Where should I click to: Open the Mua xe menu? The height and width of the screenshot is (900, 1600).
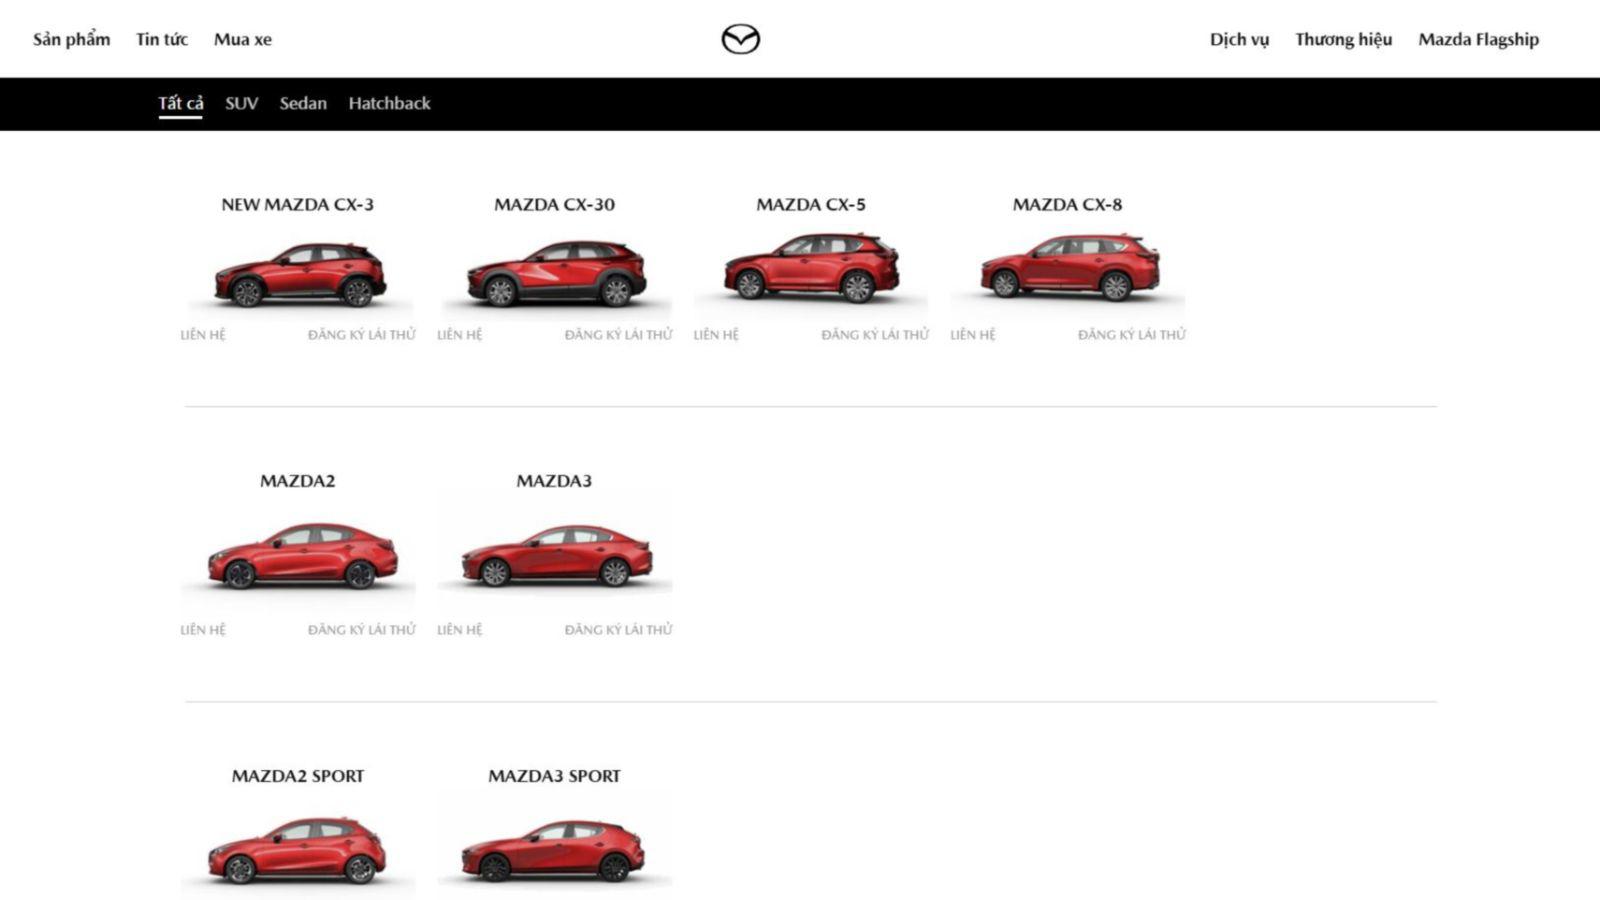tap(242, 39)
